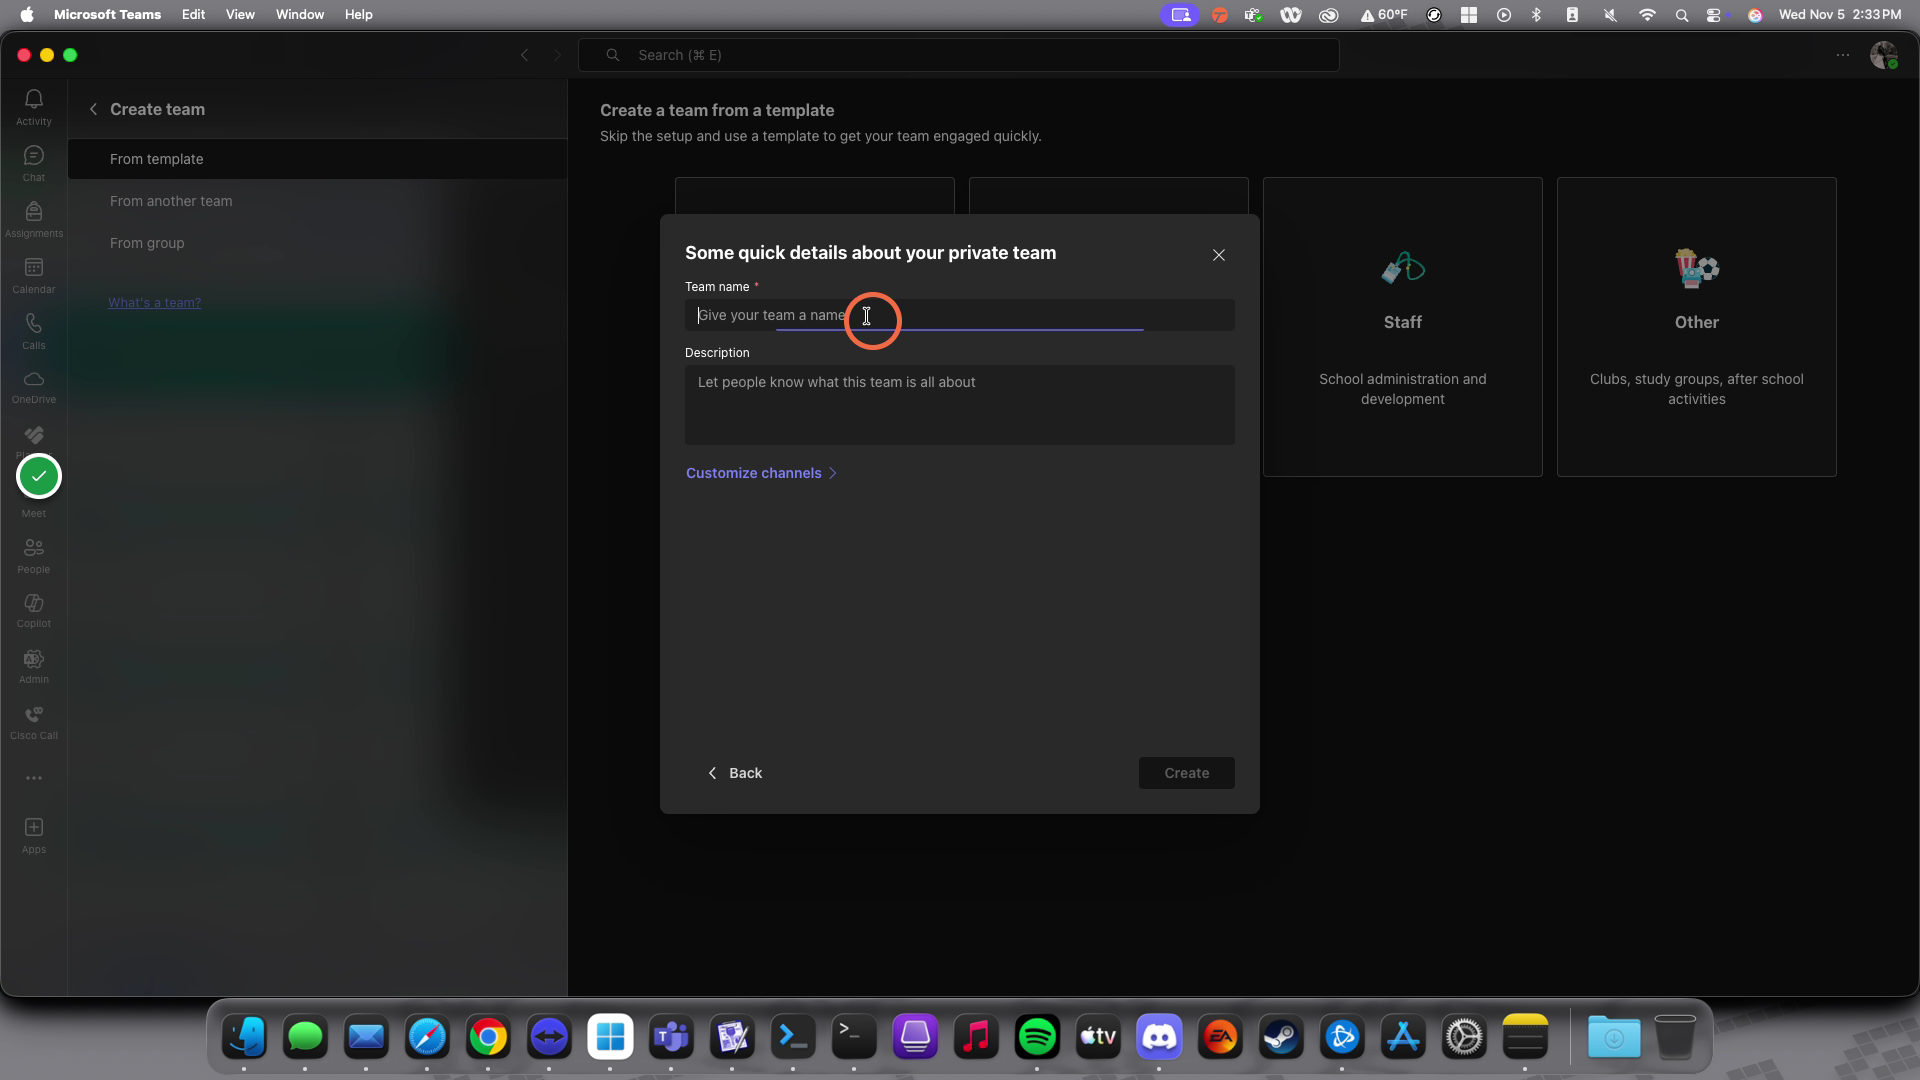Go Back in the dialog

pyautogui.click(x=735, y=773)
